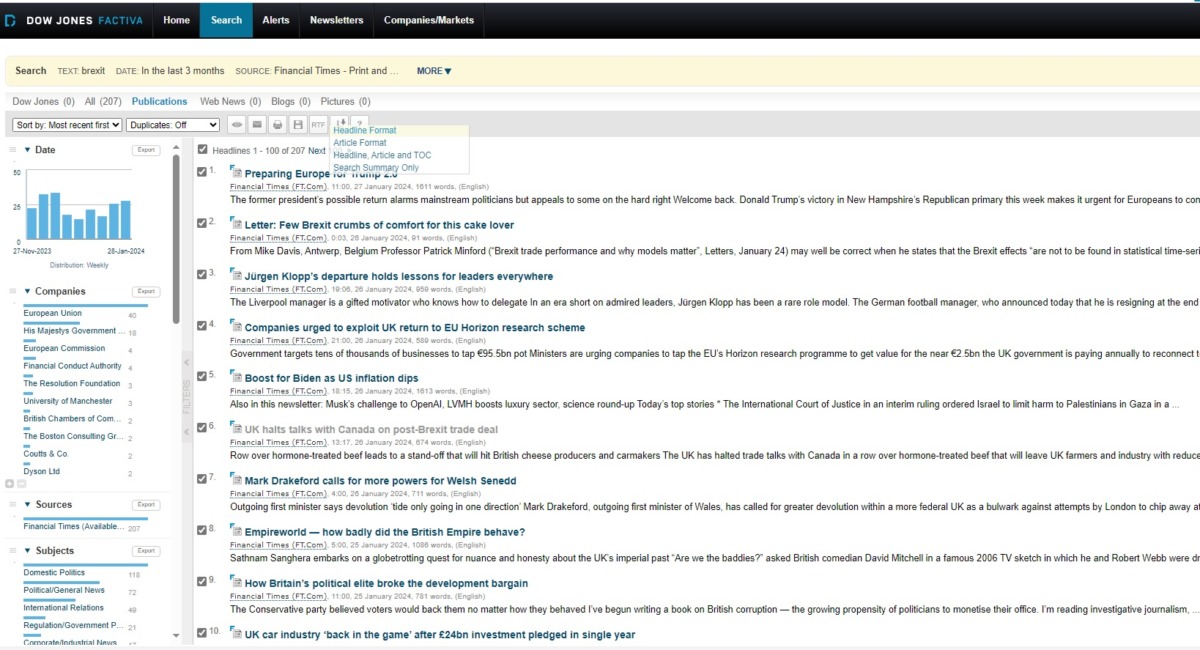The width and height of the screenshot is (1200, 650).
Task: Click Export button in the Sources panel
Action: point(146,505)
